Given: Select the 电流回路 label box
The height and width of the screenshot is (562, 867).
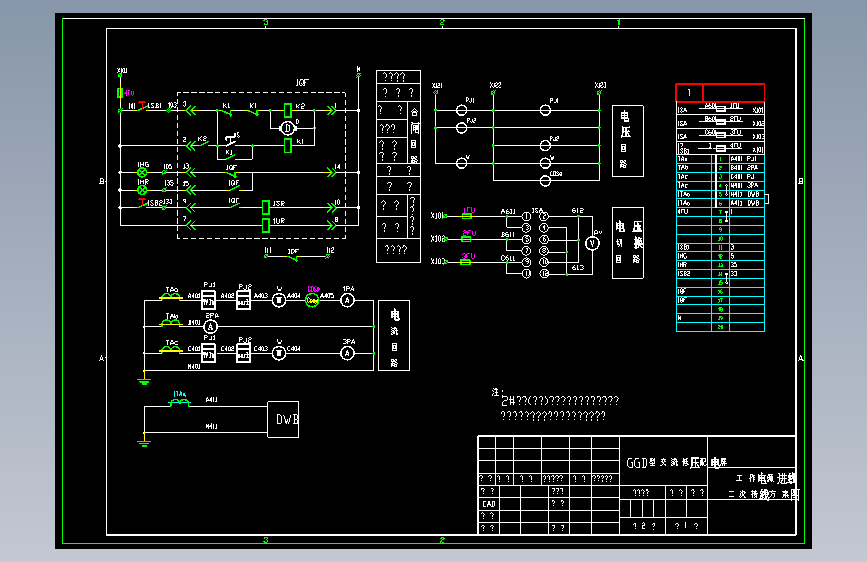Looking at the screenshot, I should coord(394,336).
